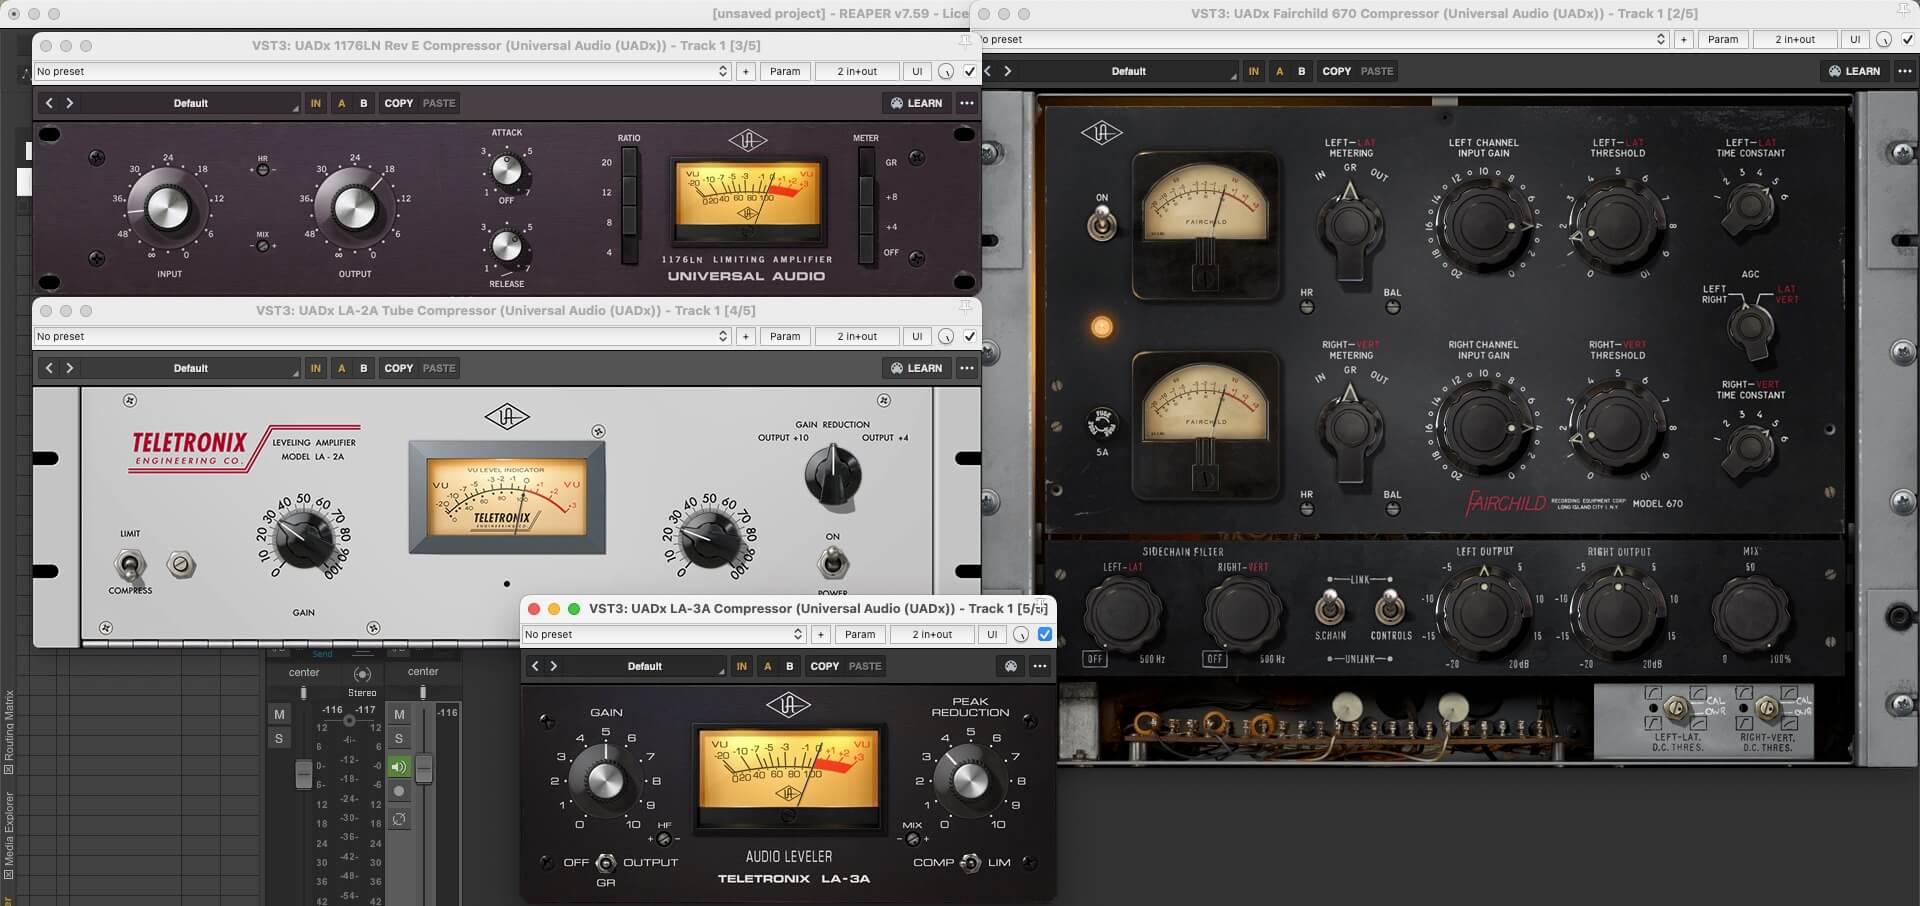Click the three-dots menu in 1176LN plugin
This screenshot has width=1920, height=906.
click(966, 103)
